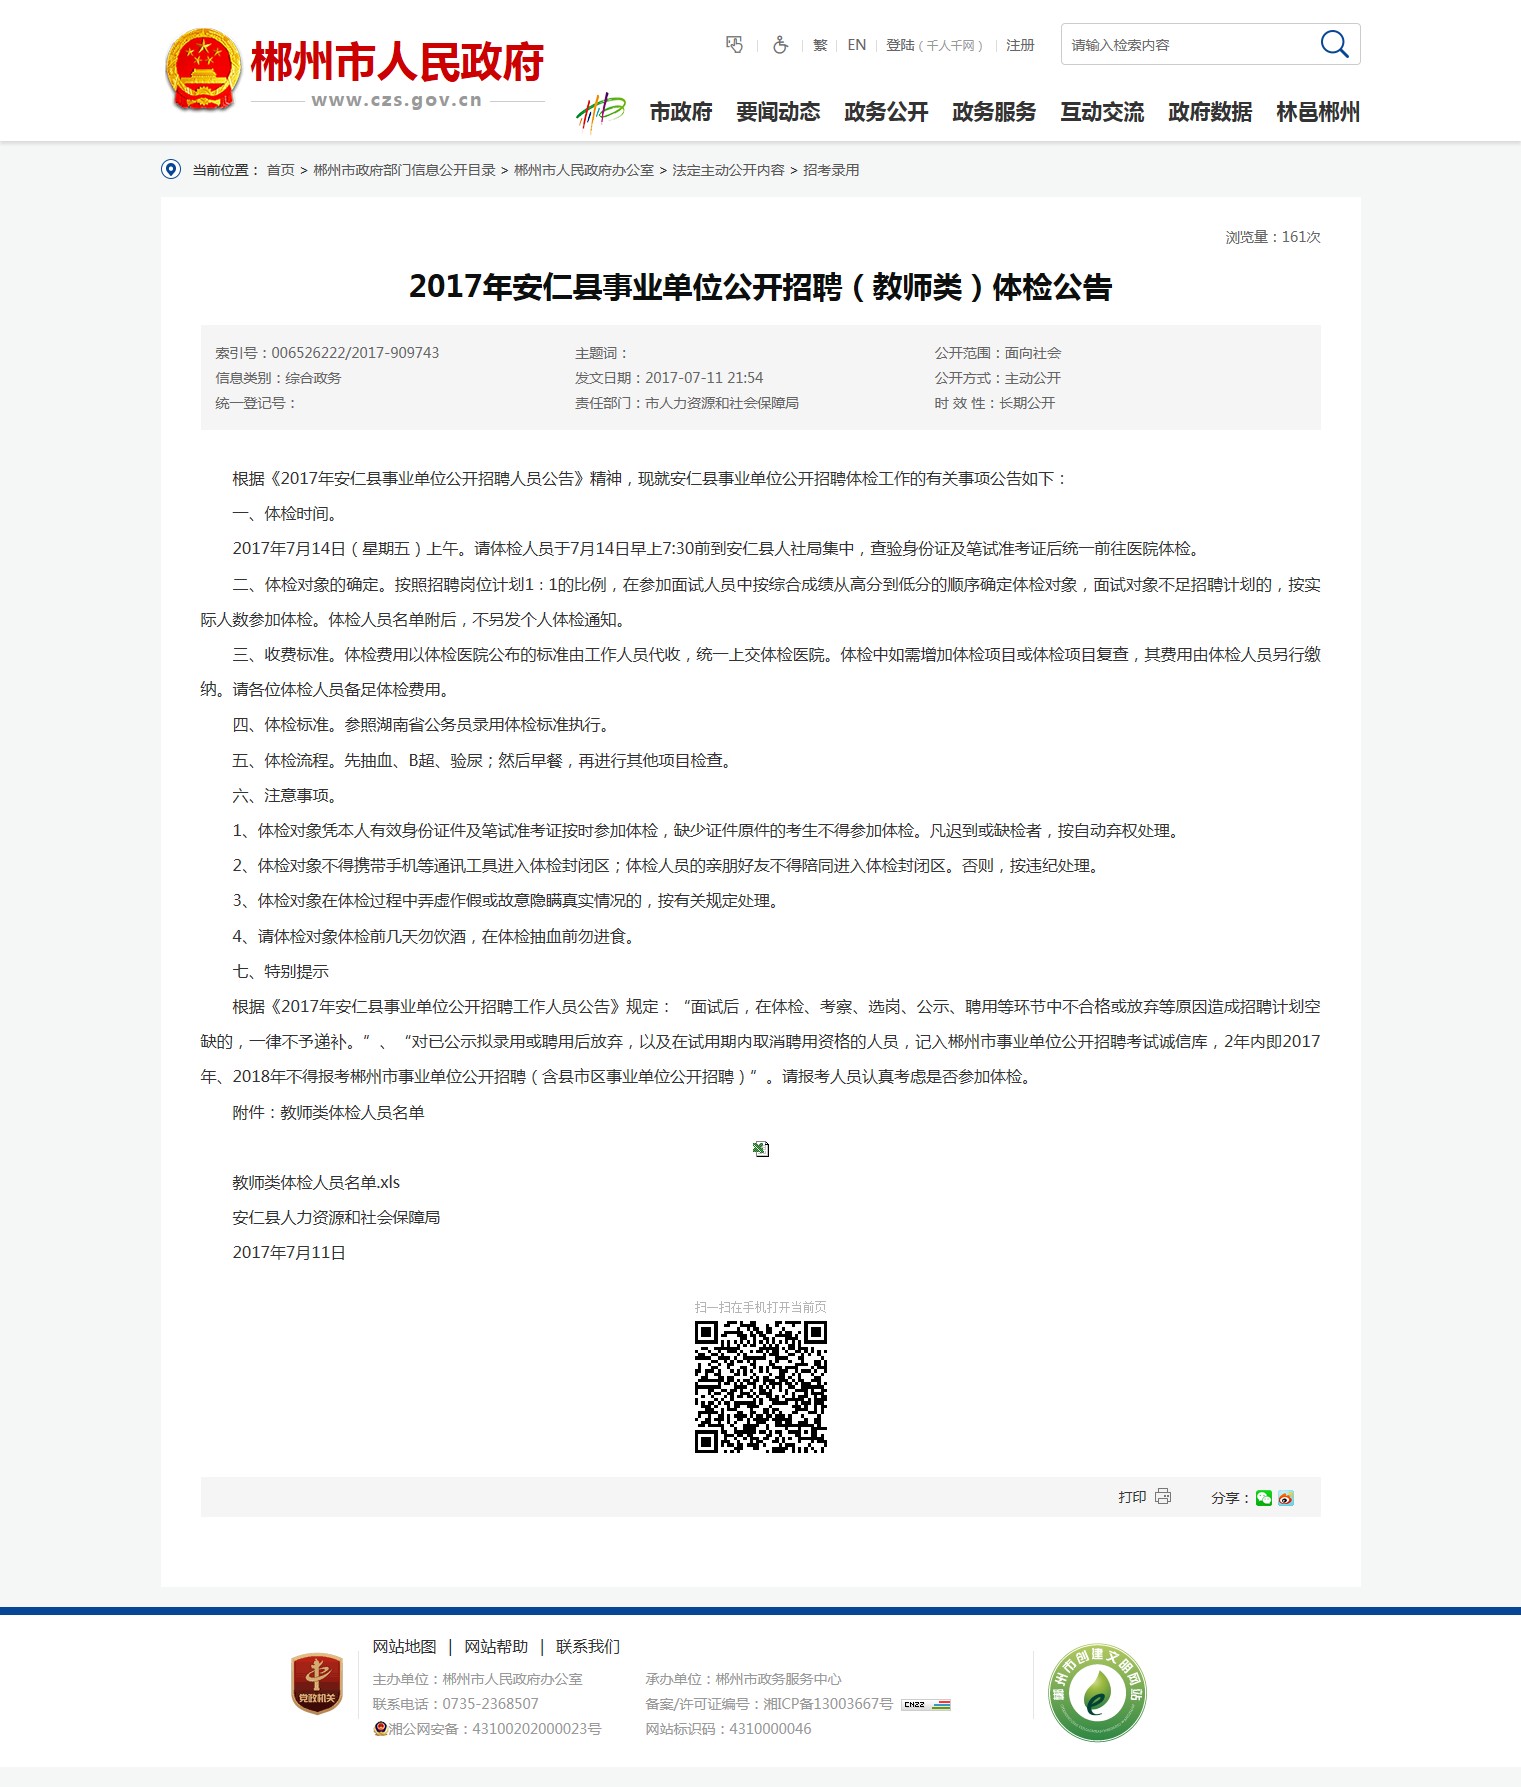
Task: Open 网站帮助 footer link
Action: 496,1646
